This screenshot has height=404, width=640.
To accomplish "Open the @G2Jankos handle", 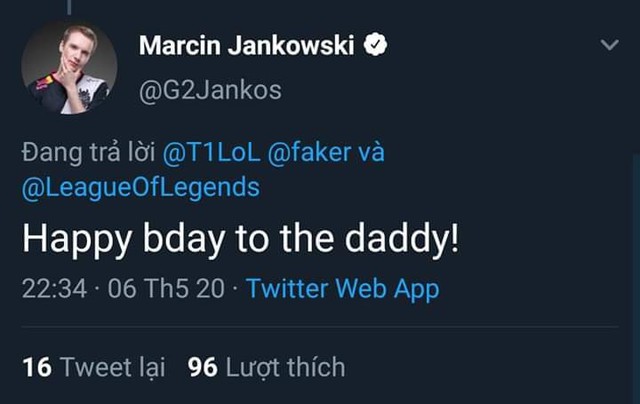I will (210, 90).
